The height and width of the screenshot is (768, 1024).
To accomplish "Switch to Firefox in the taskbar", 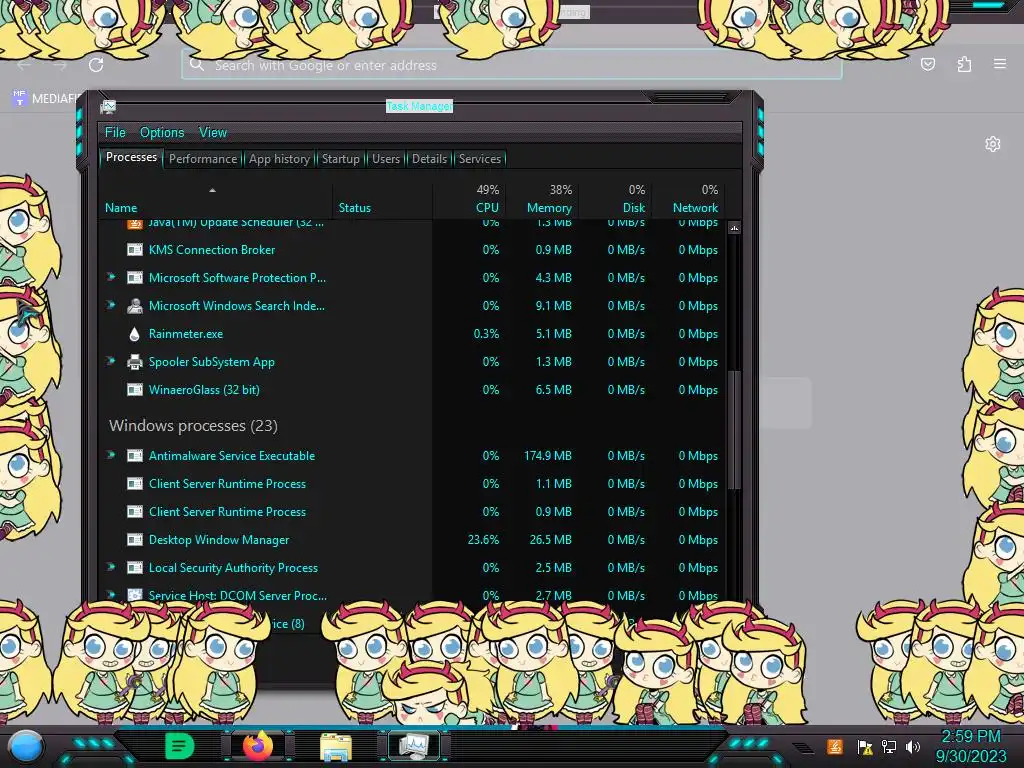I will pos(258,746).
